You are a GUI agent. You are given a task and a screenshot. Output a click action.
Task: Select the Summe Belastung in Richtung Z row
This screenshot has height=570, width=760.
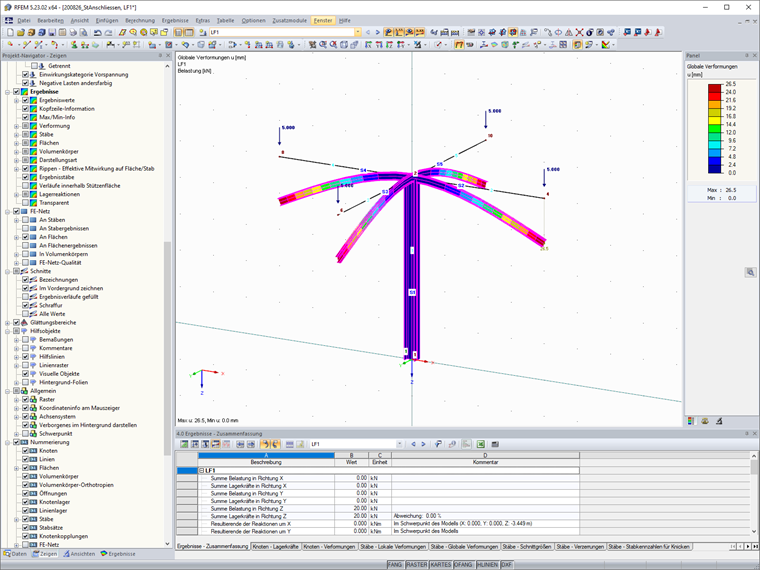(378, 508)
